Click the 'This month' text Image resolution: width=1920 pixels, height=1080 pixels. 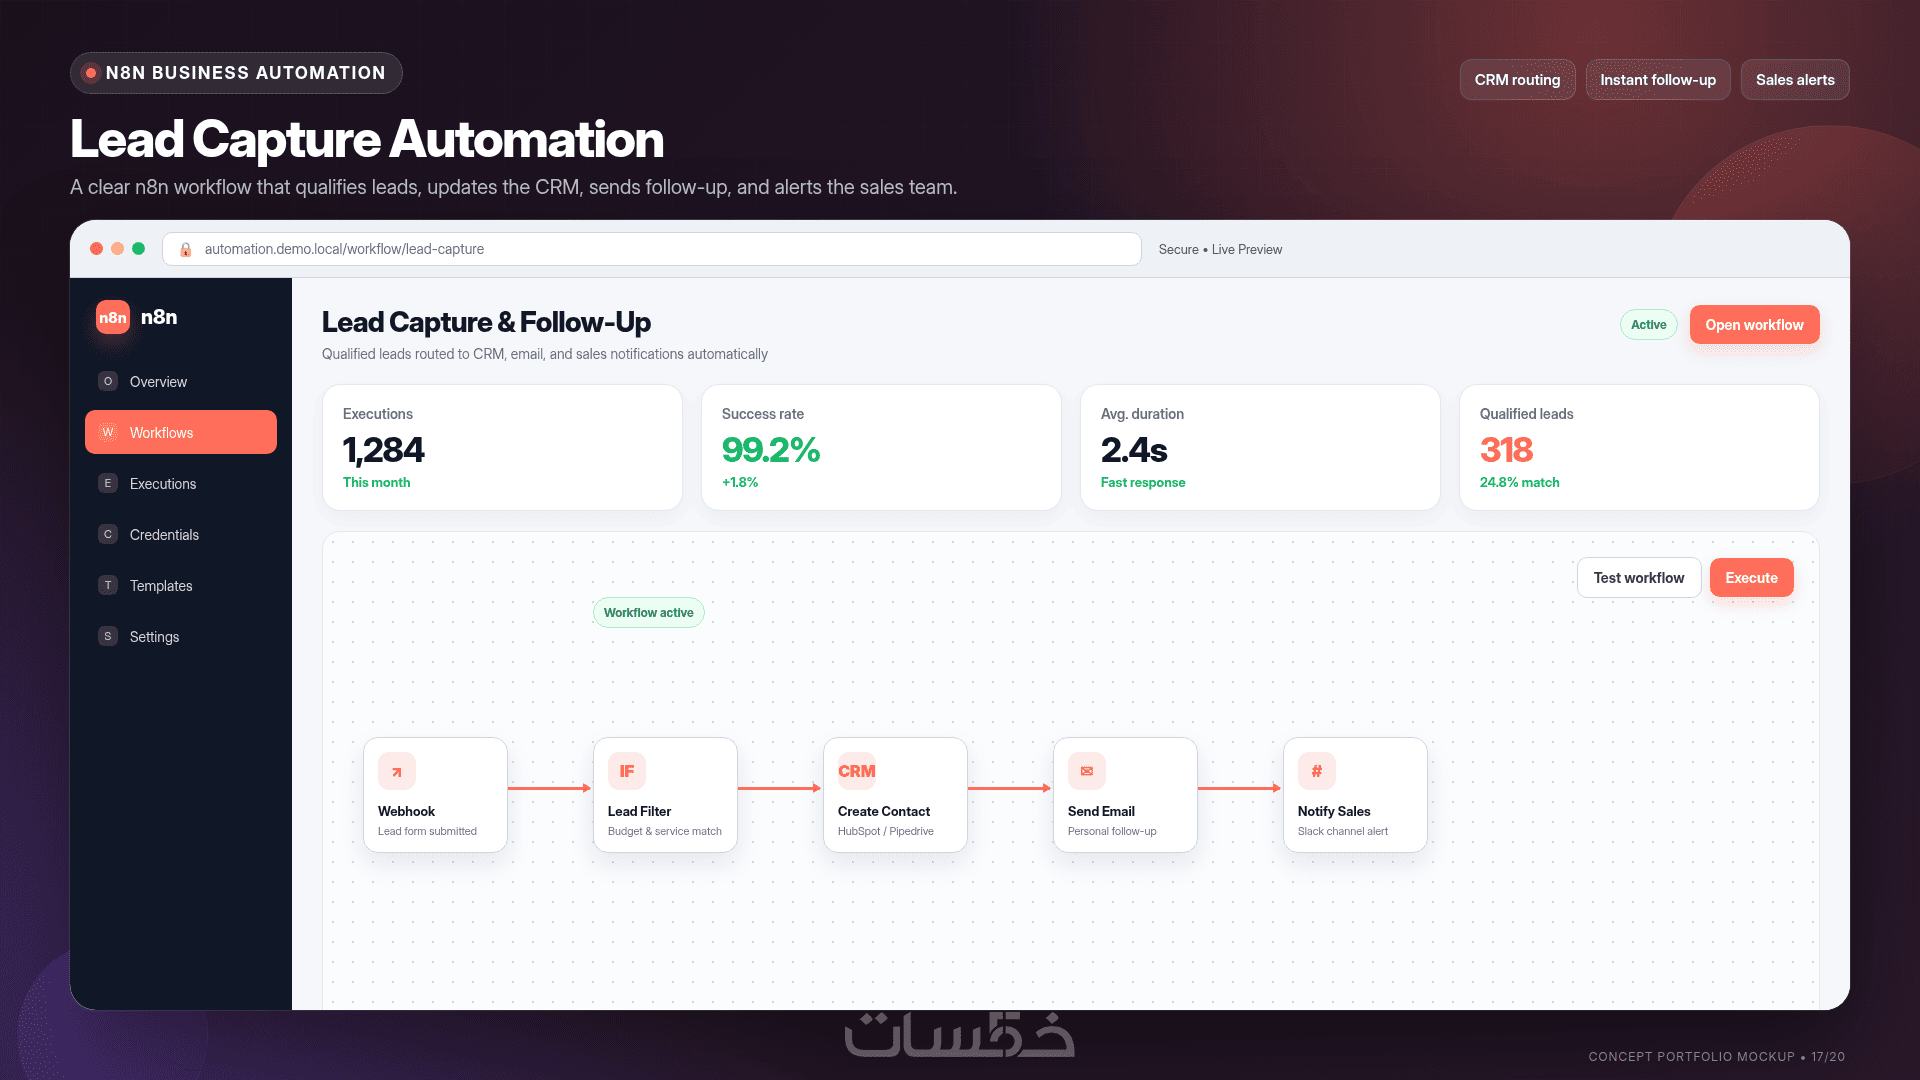376,482
